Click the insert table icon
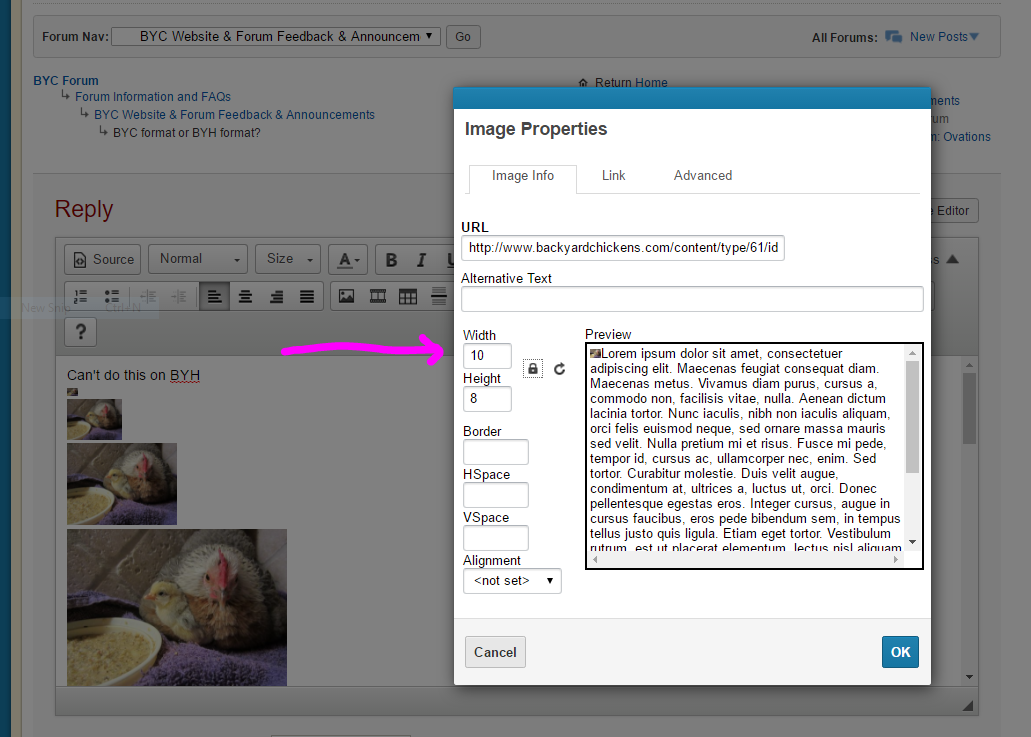The width and height of the screenshot is (1031, 737). click(408, 296)
